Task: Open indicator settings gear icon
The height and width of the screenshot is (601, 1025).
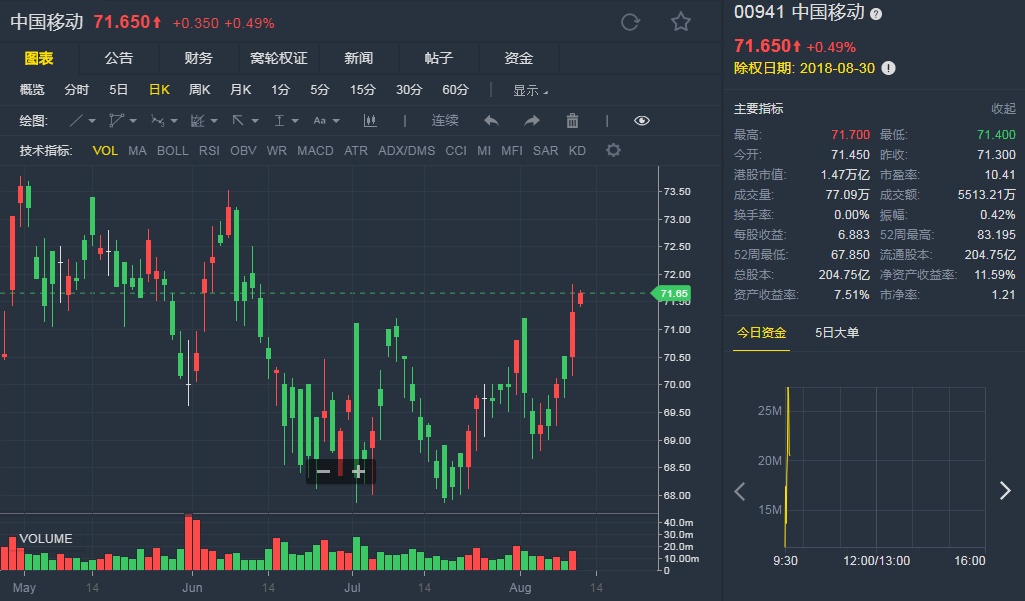Action: tap(613, 150)
